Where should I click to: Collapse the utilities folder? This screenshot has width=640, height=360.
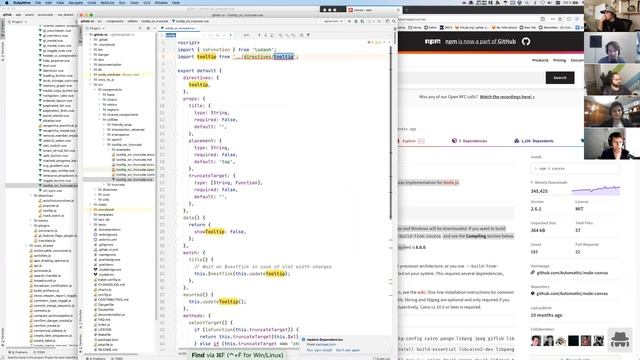point(100,120)
